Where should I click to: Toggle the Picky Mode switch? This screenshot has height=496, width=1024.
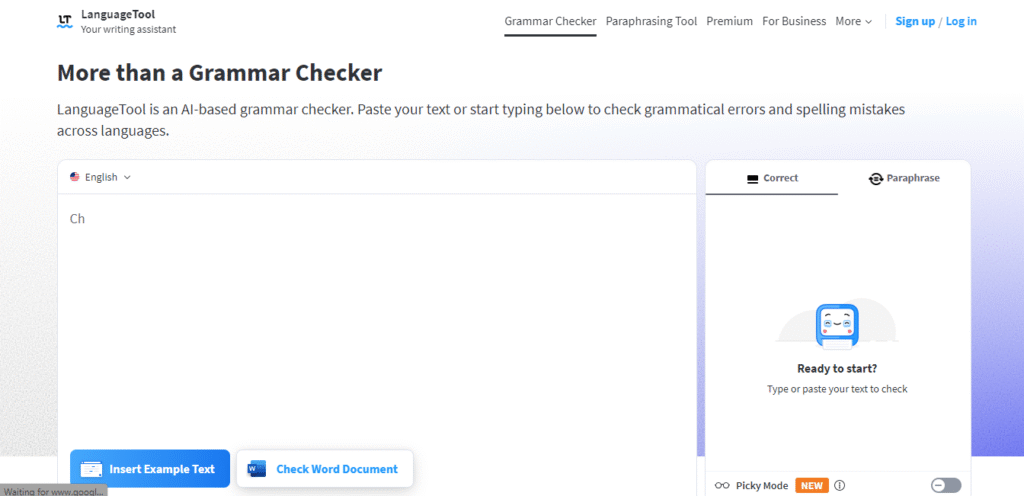(x=946, y=486)
